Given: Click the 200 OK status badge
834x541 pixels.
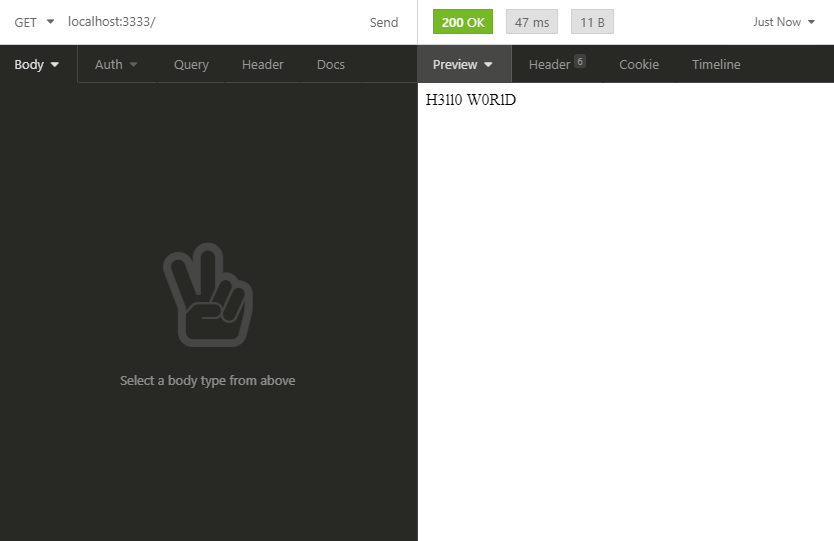Looking at the screenshot, I should pos(463,22).
